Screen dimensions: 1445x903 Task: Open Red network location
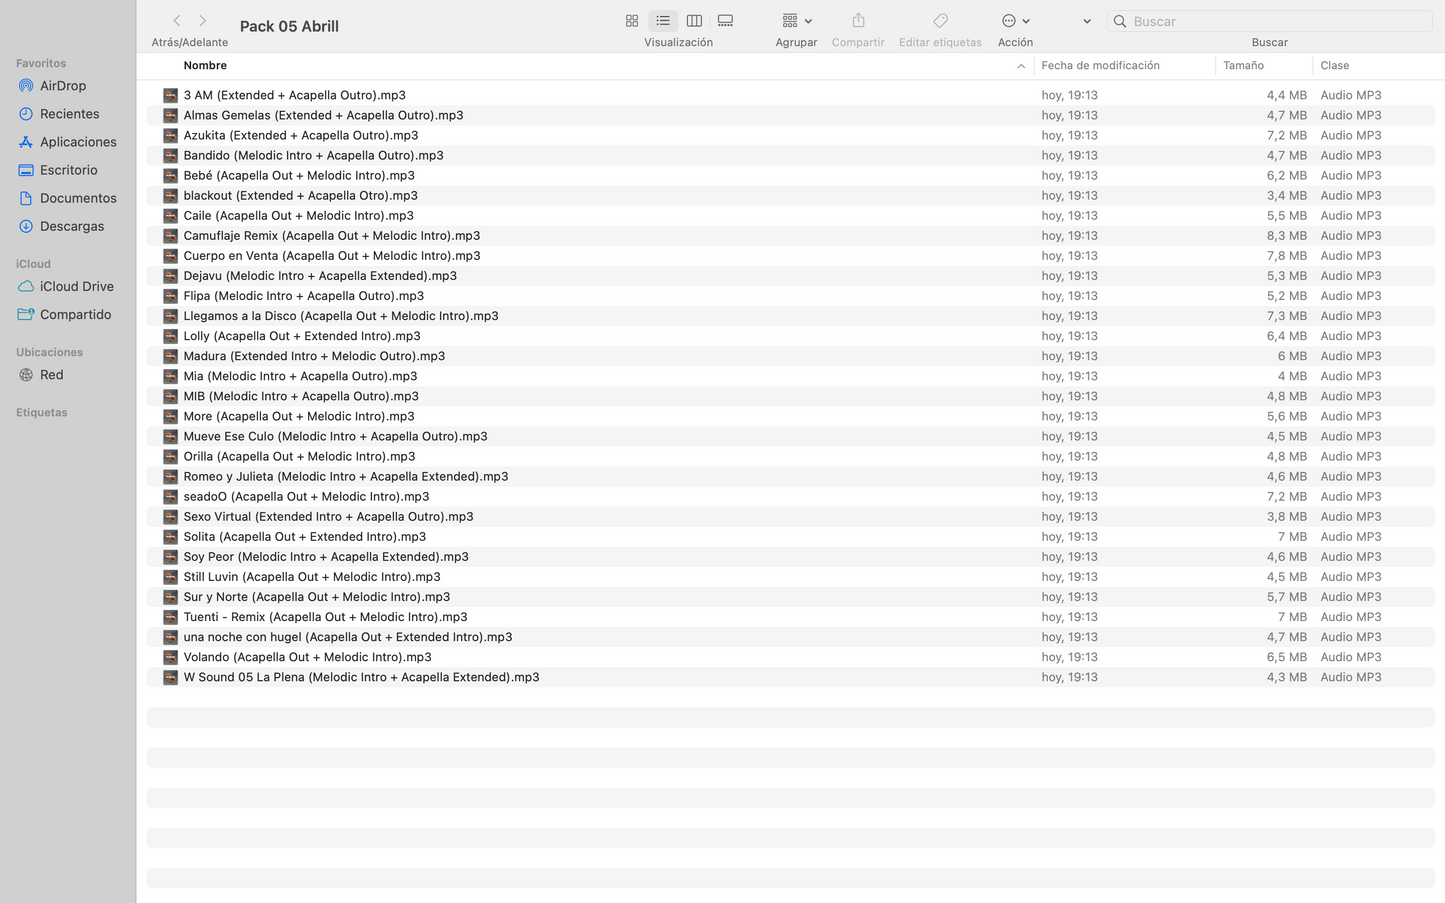[51, 375]
